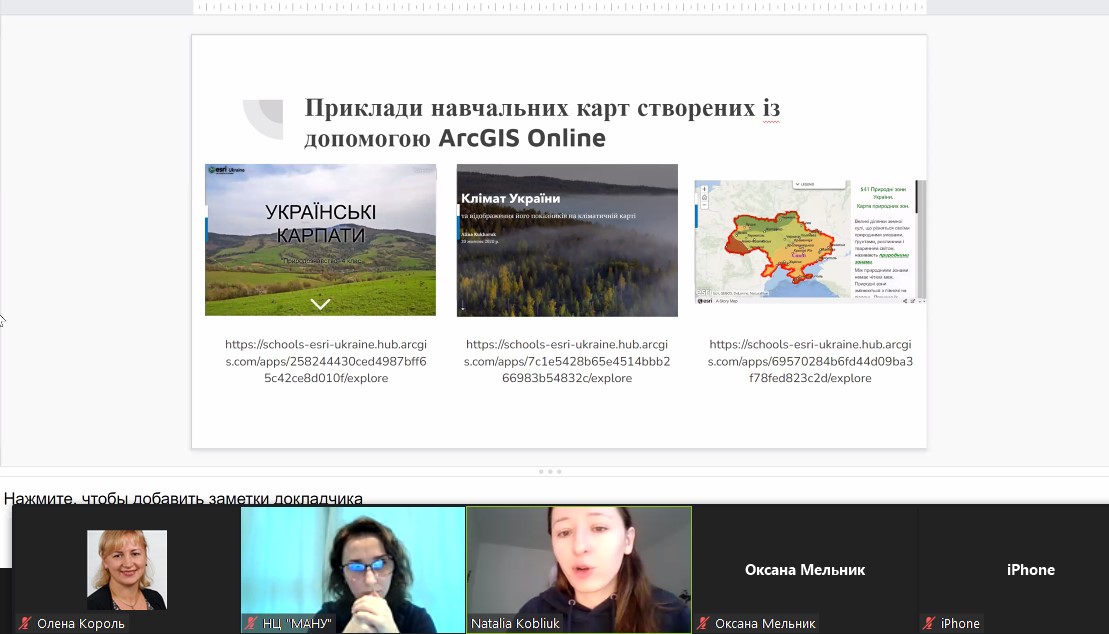Click the three-dot notes pane divider handle

pos(551,471)
